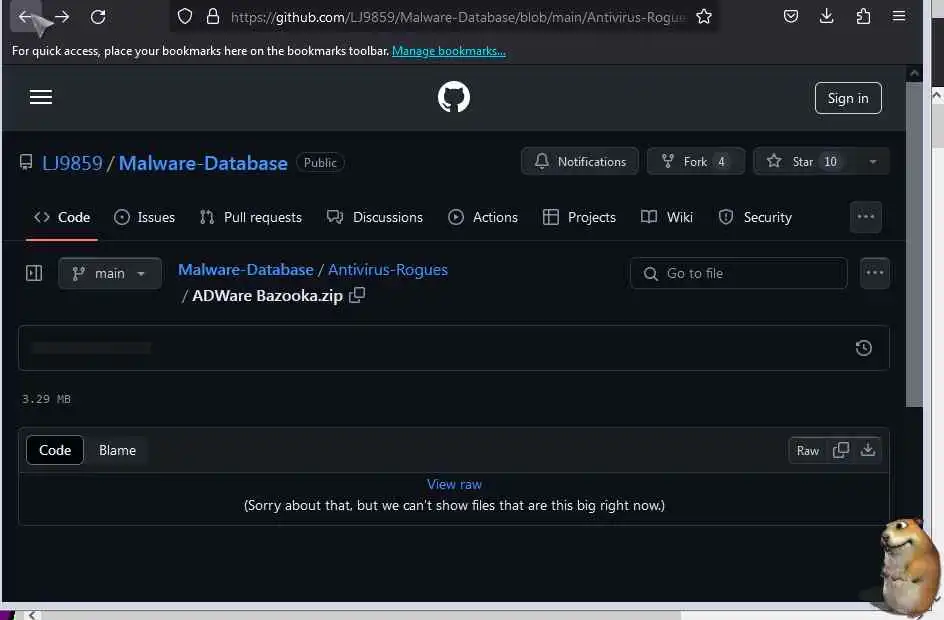Reload the page with the refresh icon

(98, 17)
